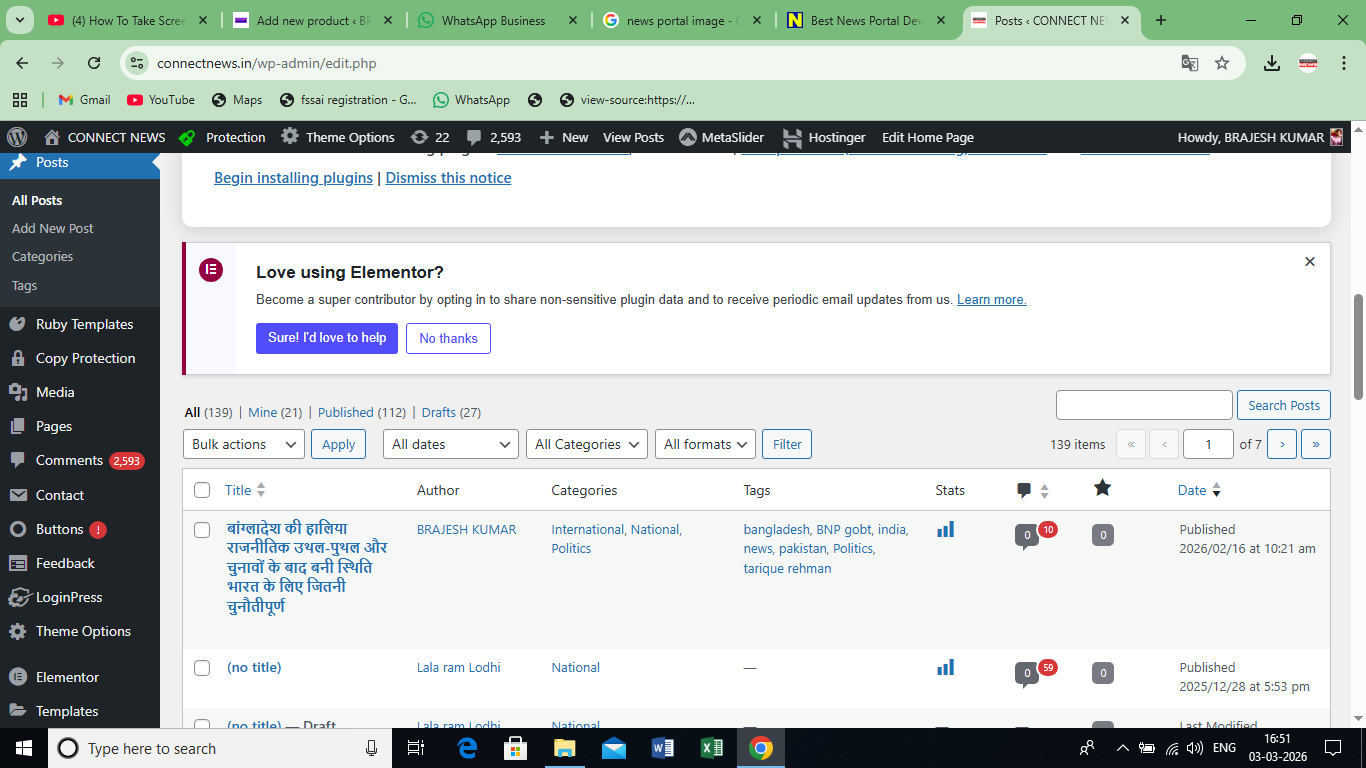Dismiss the Elementor notice with No thanks
The width and height of the screenshot is (1366, 768).
pyautogui.click(x=448, y=338)
